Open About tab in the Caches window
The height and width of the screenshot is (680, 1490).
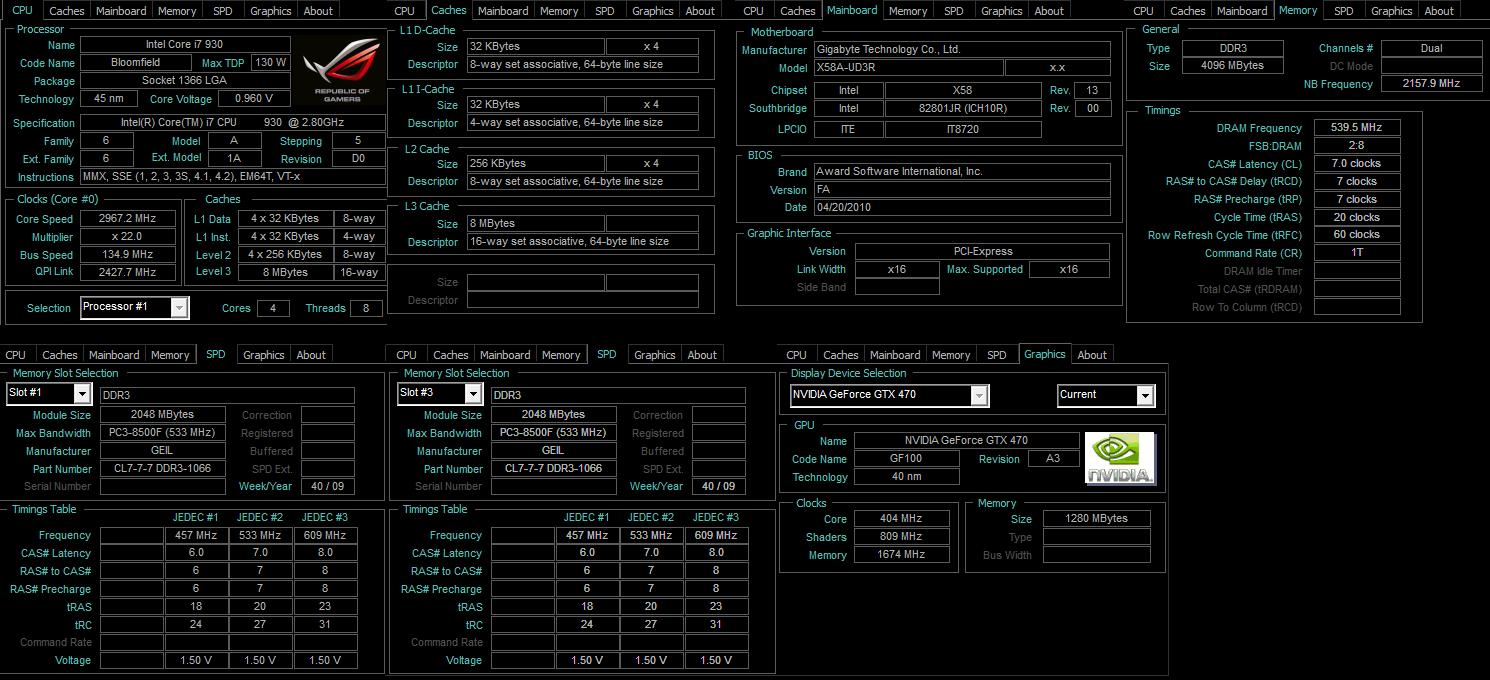700,11
